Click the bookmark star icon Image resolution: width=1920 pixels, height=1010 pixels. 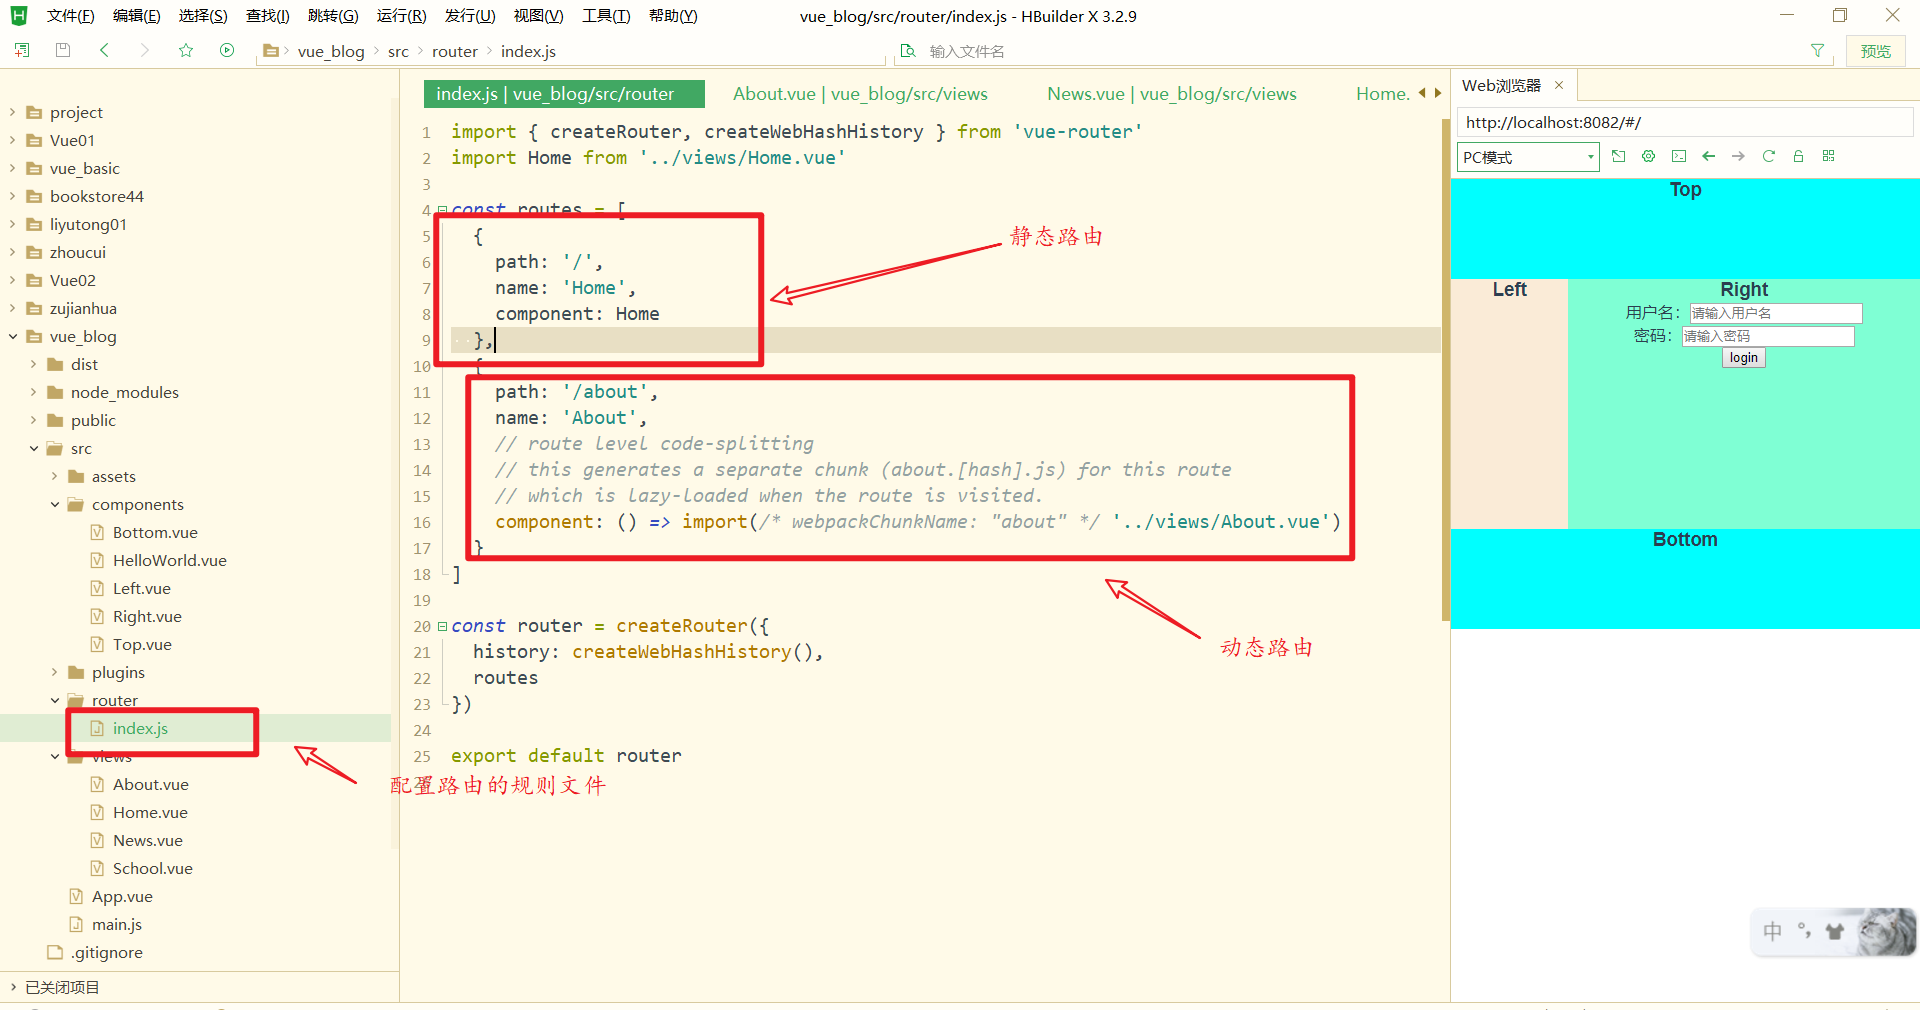pyautogui.click(x=186, y=50)
